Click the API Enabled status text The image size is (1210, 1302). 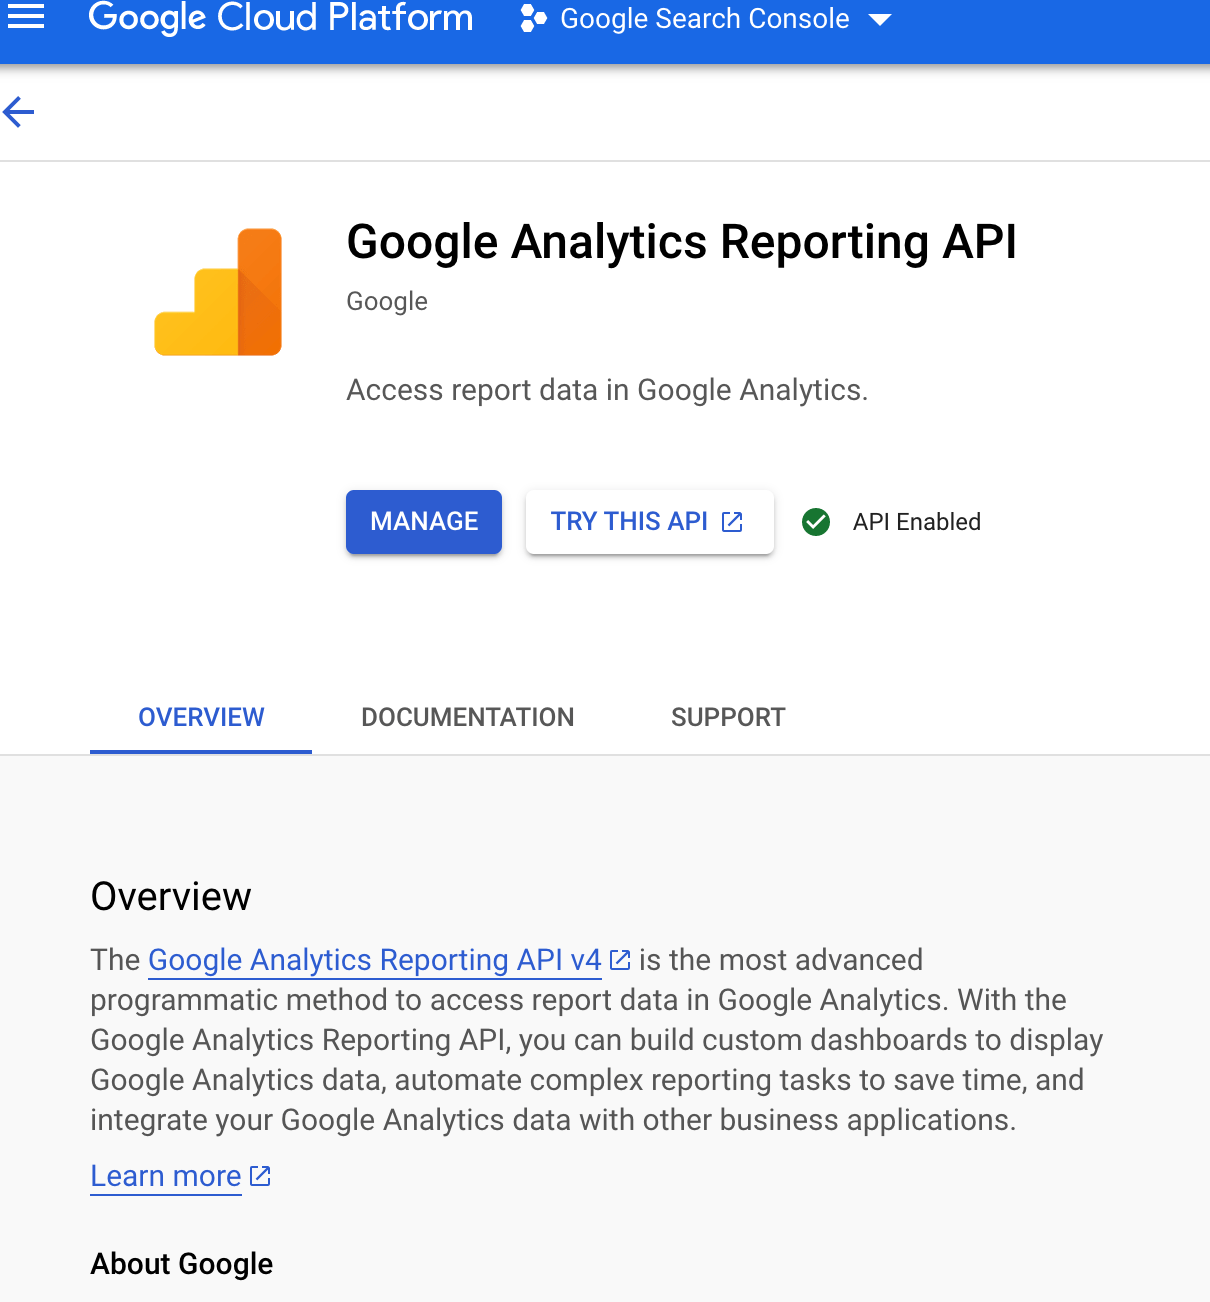tap(917, 522)
